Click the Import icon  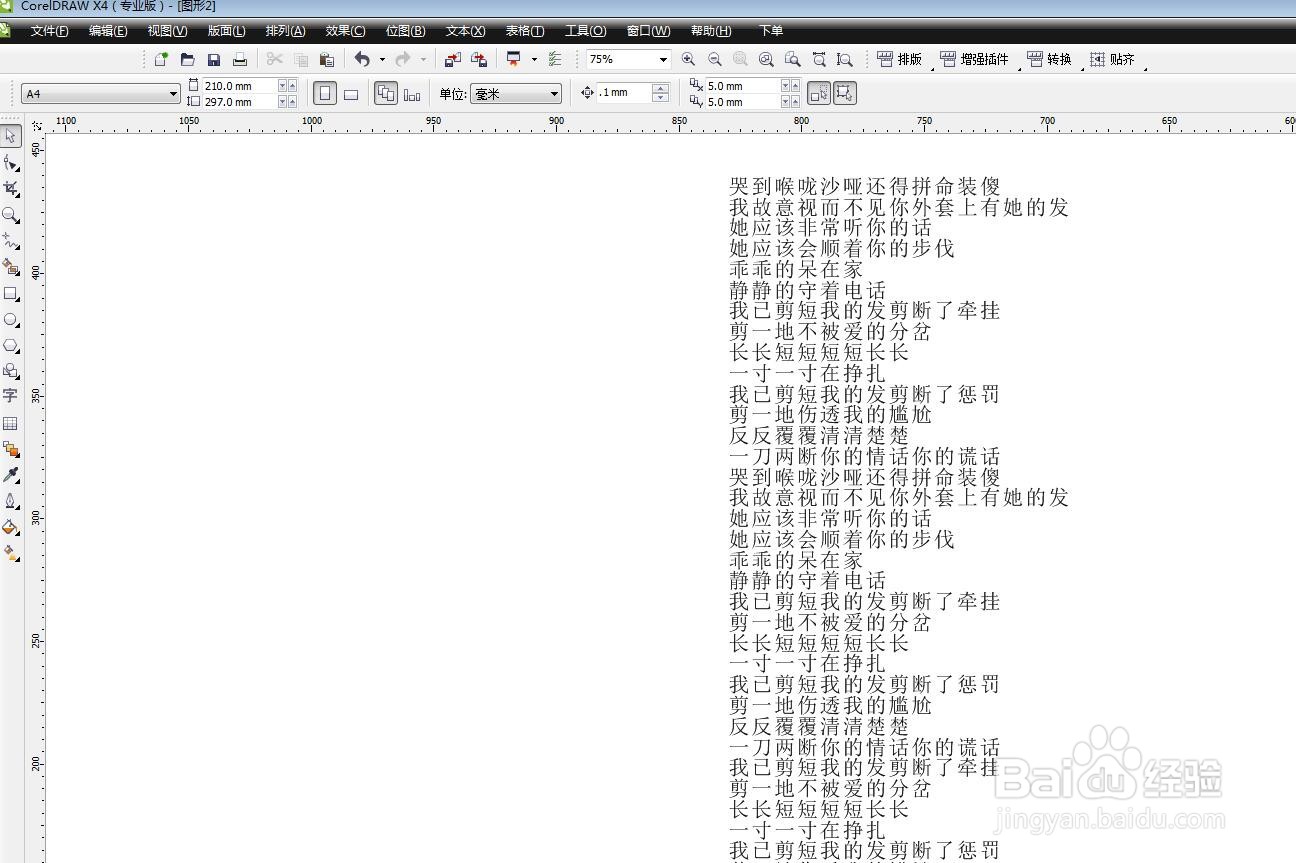pos(453,60)
